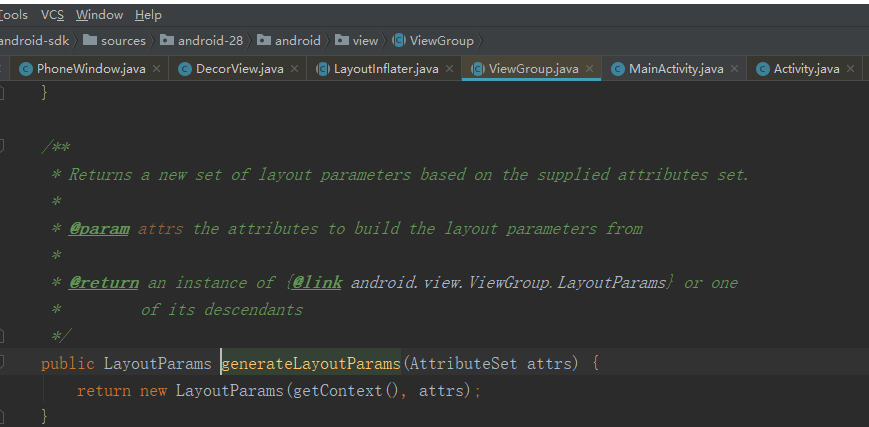
Task: Click the MainActivity.java class icon
Action: pos(618,69)
